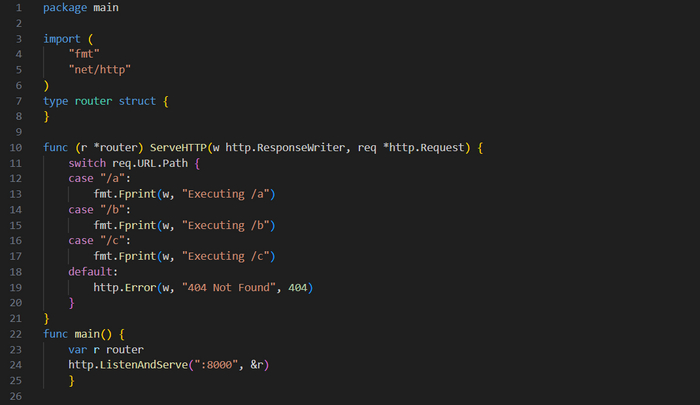Click the 'default' keyword

point(93,271)
